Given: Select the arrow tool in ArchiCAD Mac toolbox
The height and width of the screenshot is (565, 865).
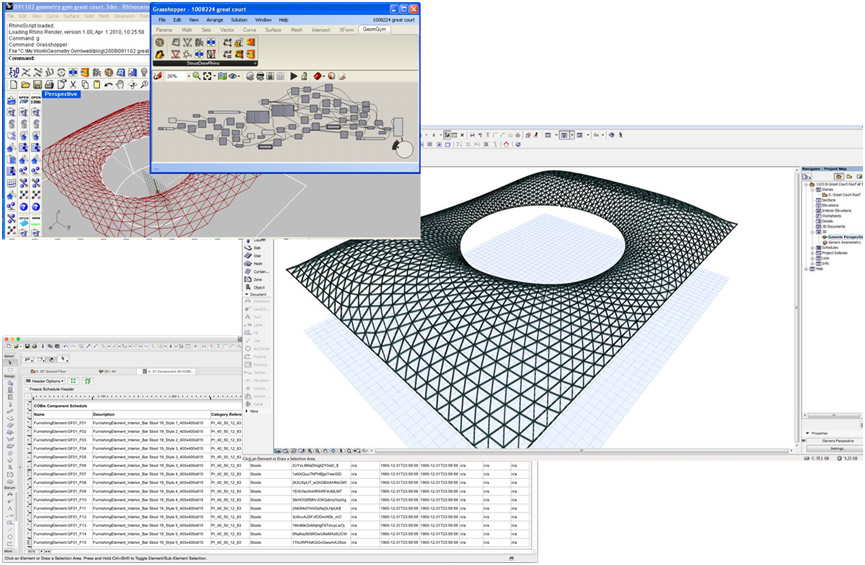Looking at the screenshot, I should tap(10, 363).
